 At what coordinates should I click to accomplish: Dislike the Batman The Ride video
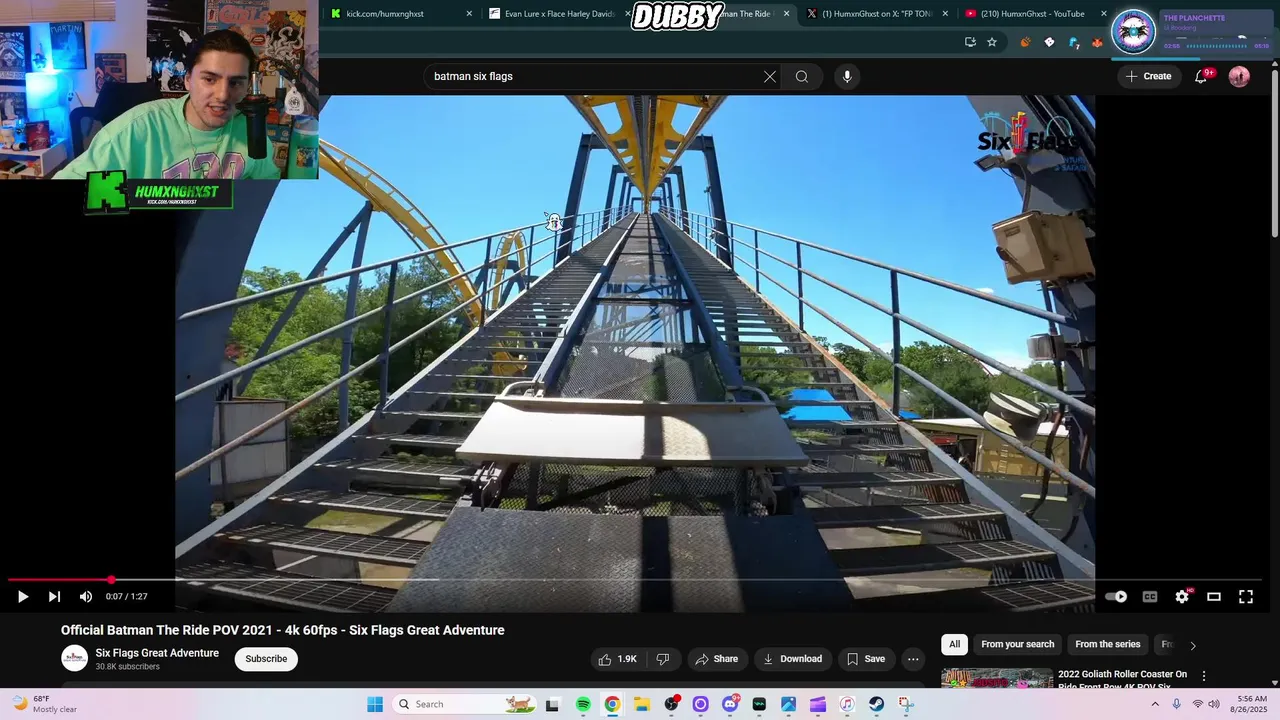662,659
